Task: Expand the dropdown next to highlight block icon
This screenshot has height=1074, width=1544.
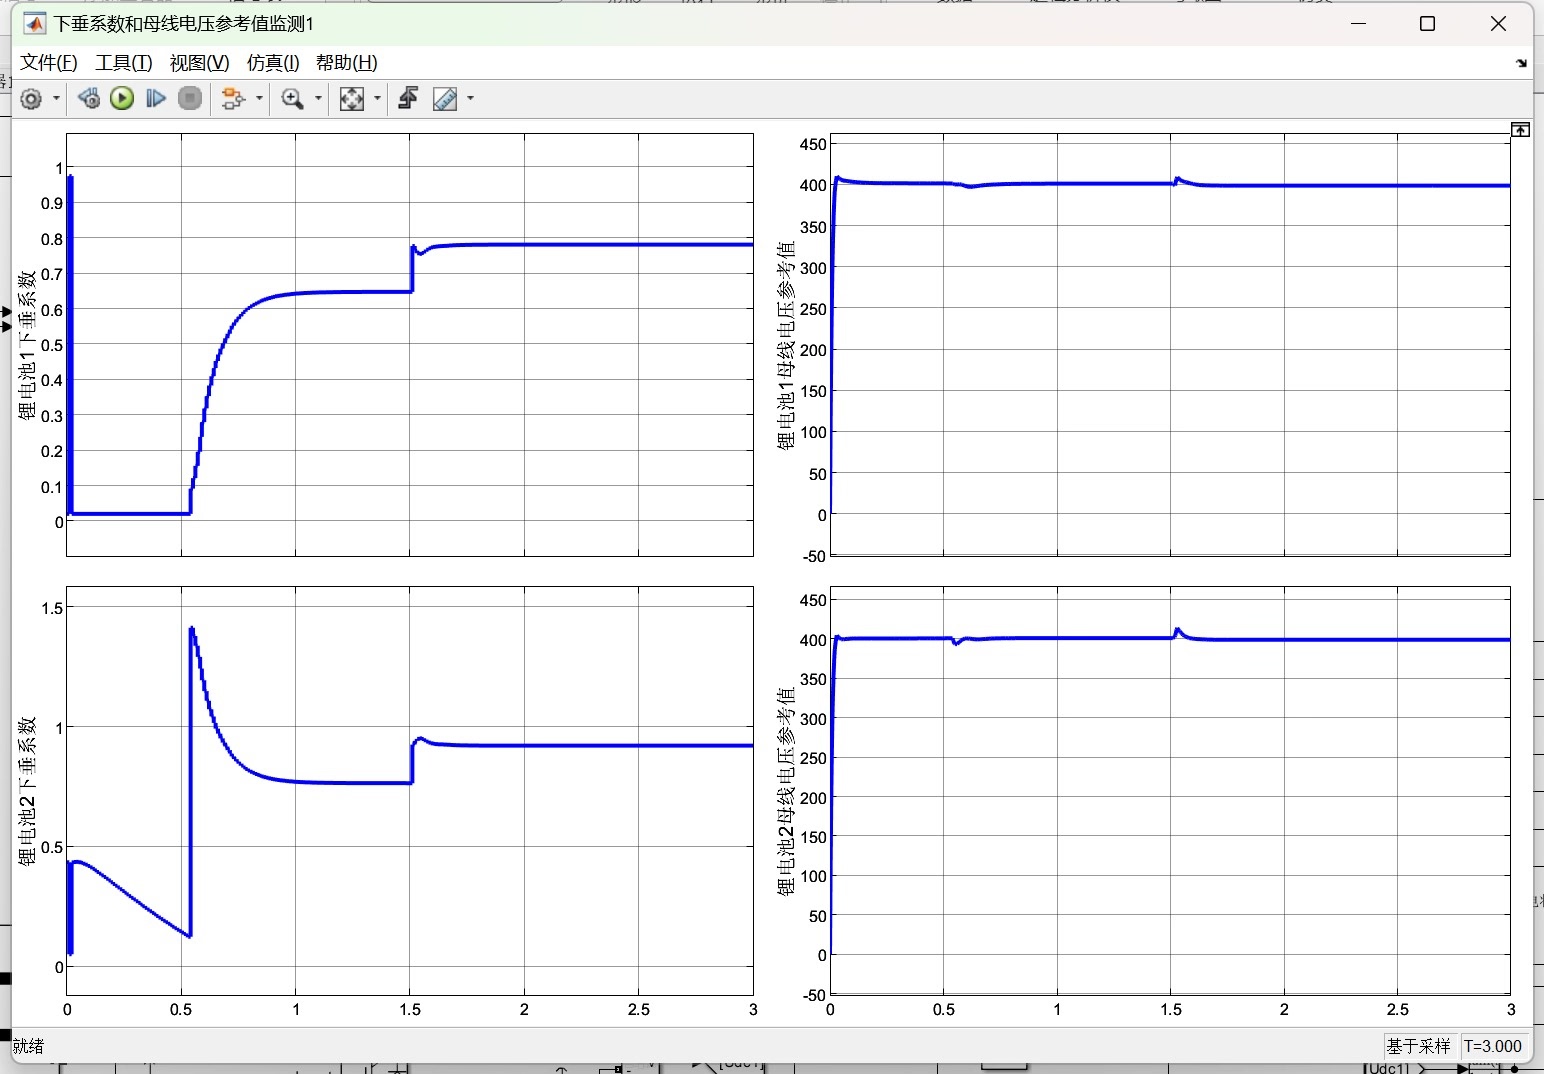Action: click(259, 98)
